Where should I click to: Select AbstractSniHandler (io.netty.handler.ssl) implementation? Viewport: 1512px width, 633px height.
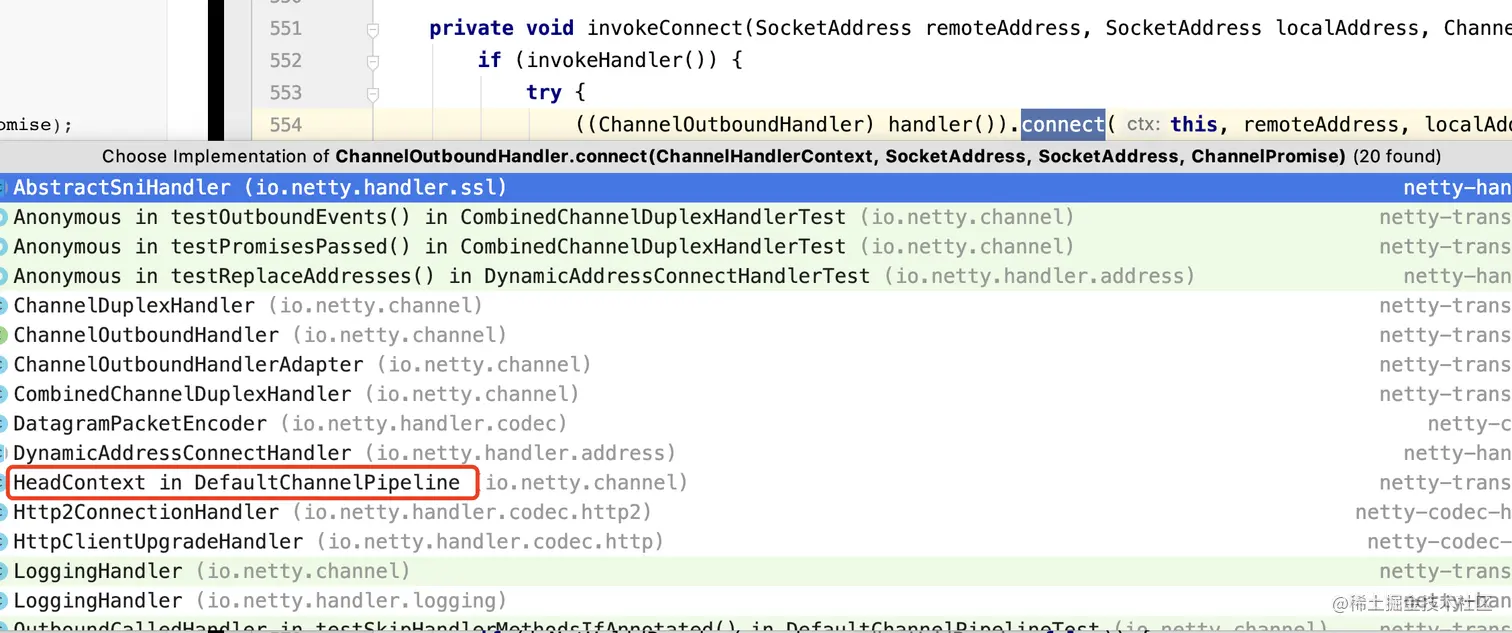(756, 188)
